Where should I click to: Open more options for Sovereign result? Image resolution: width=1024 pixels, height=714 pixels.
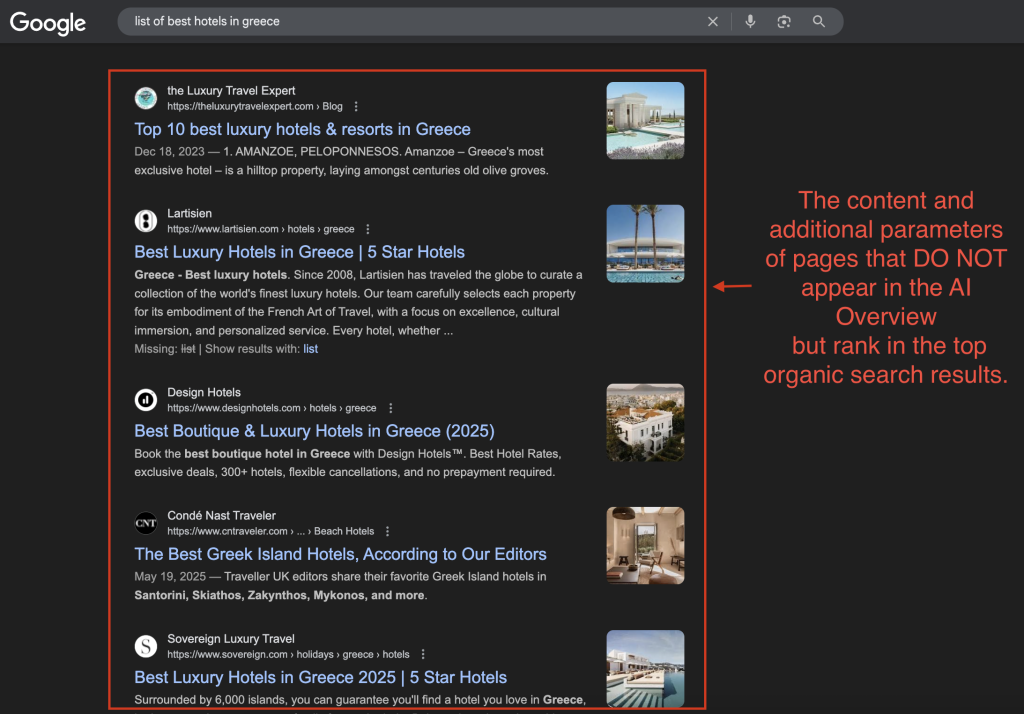point(423,654)
